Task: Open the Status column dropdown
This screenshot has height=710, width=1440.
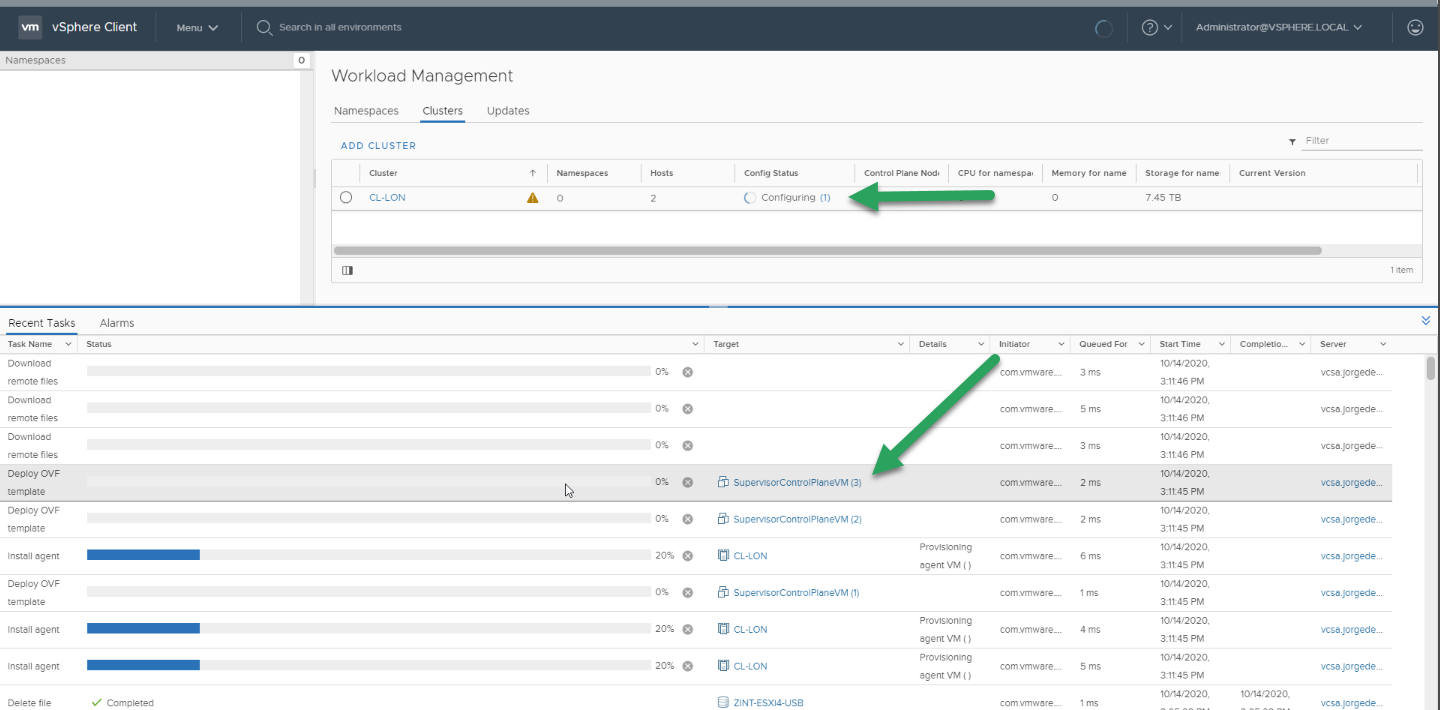Action: click(x=695, y=344)
